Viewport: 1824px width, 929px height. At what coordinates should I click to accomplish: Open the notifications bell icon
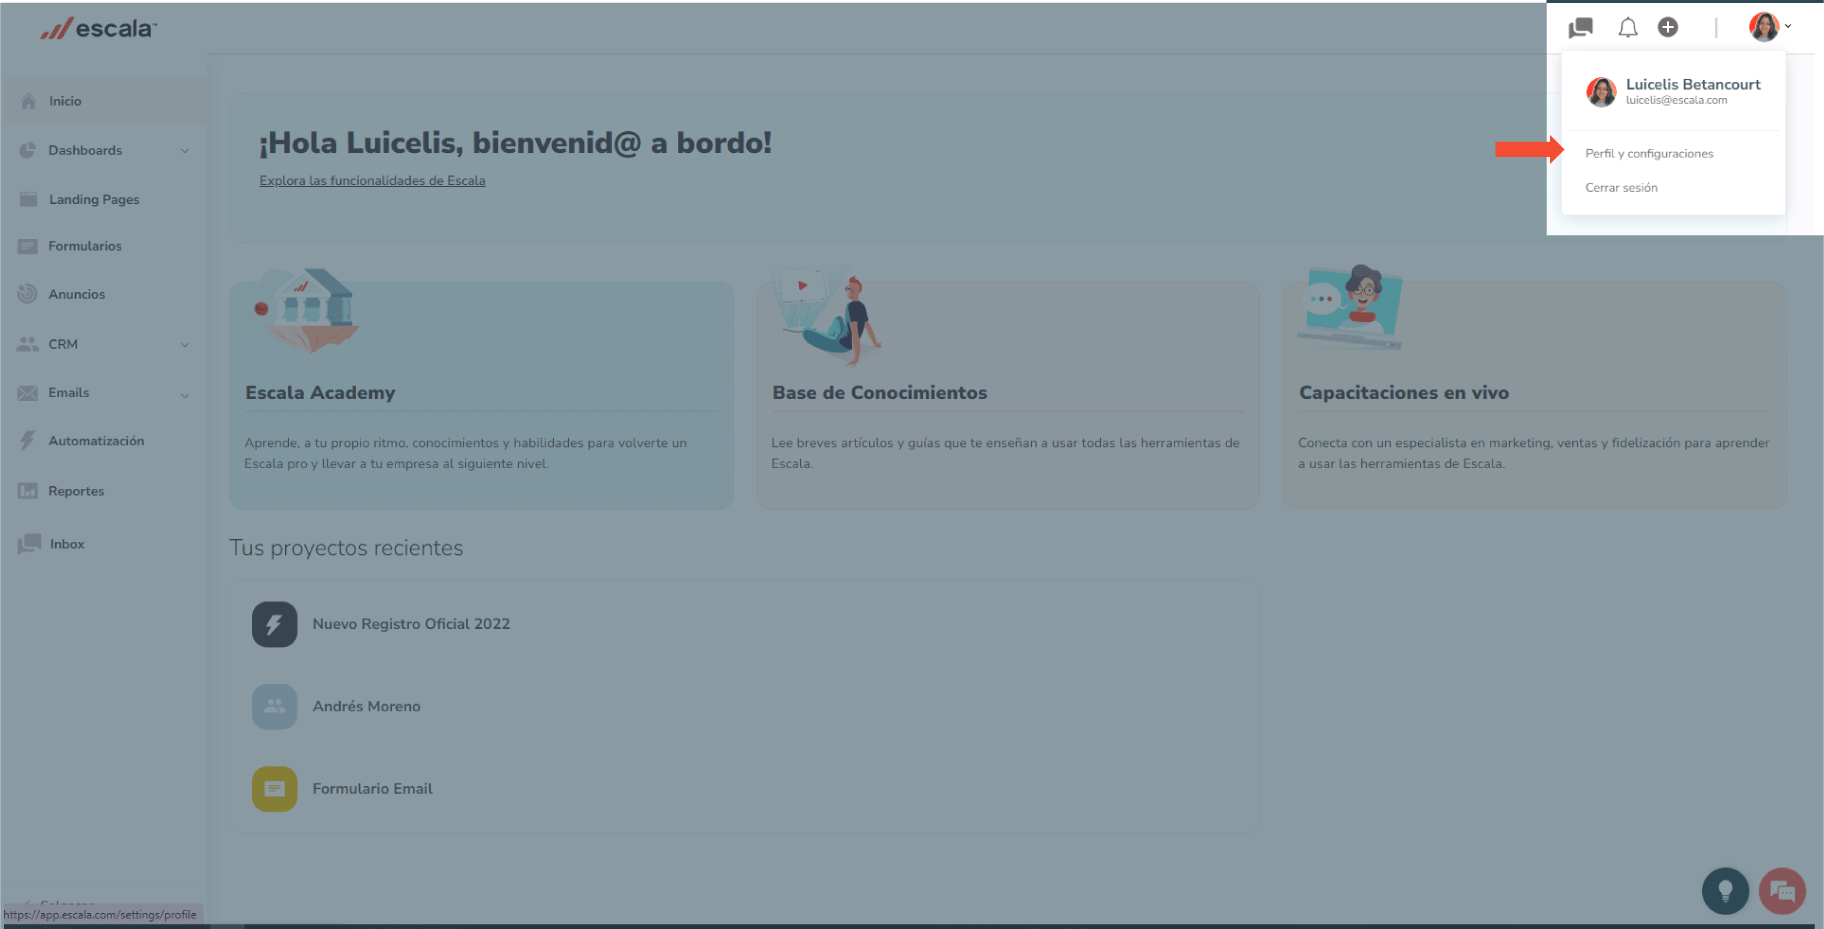coord(1628,28)
